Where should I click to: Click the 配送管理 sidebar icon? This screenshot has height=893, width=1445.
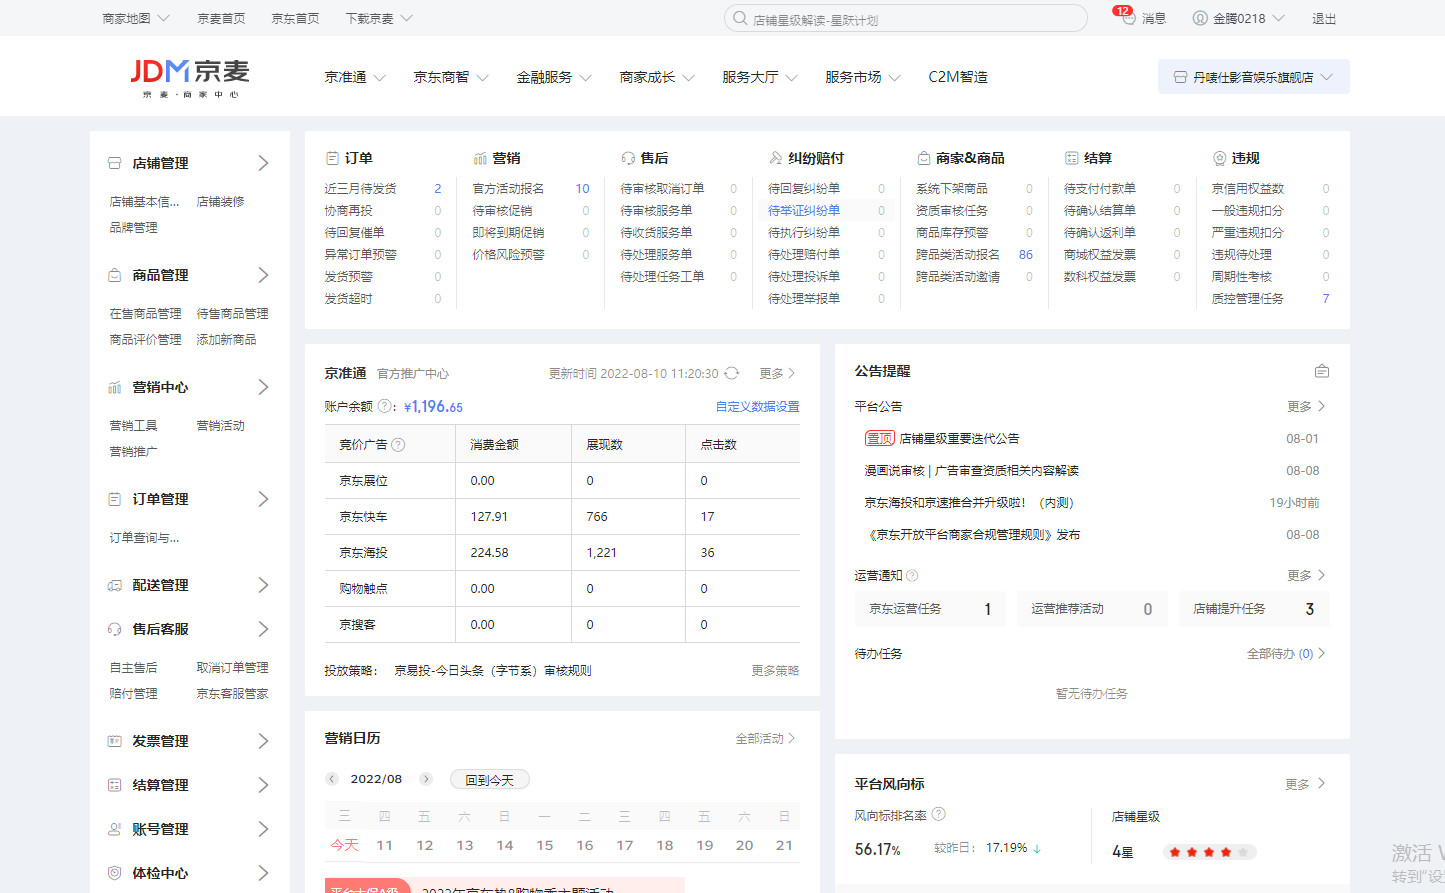pos(115,585)
